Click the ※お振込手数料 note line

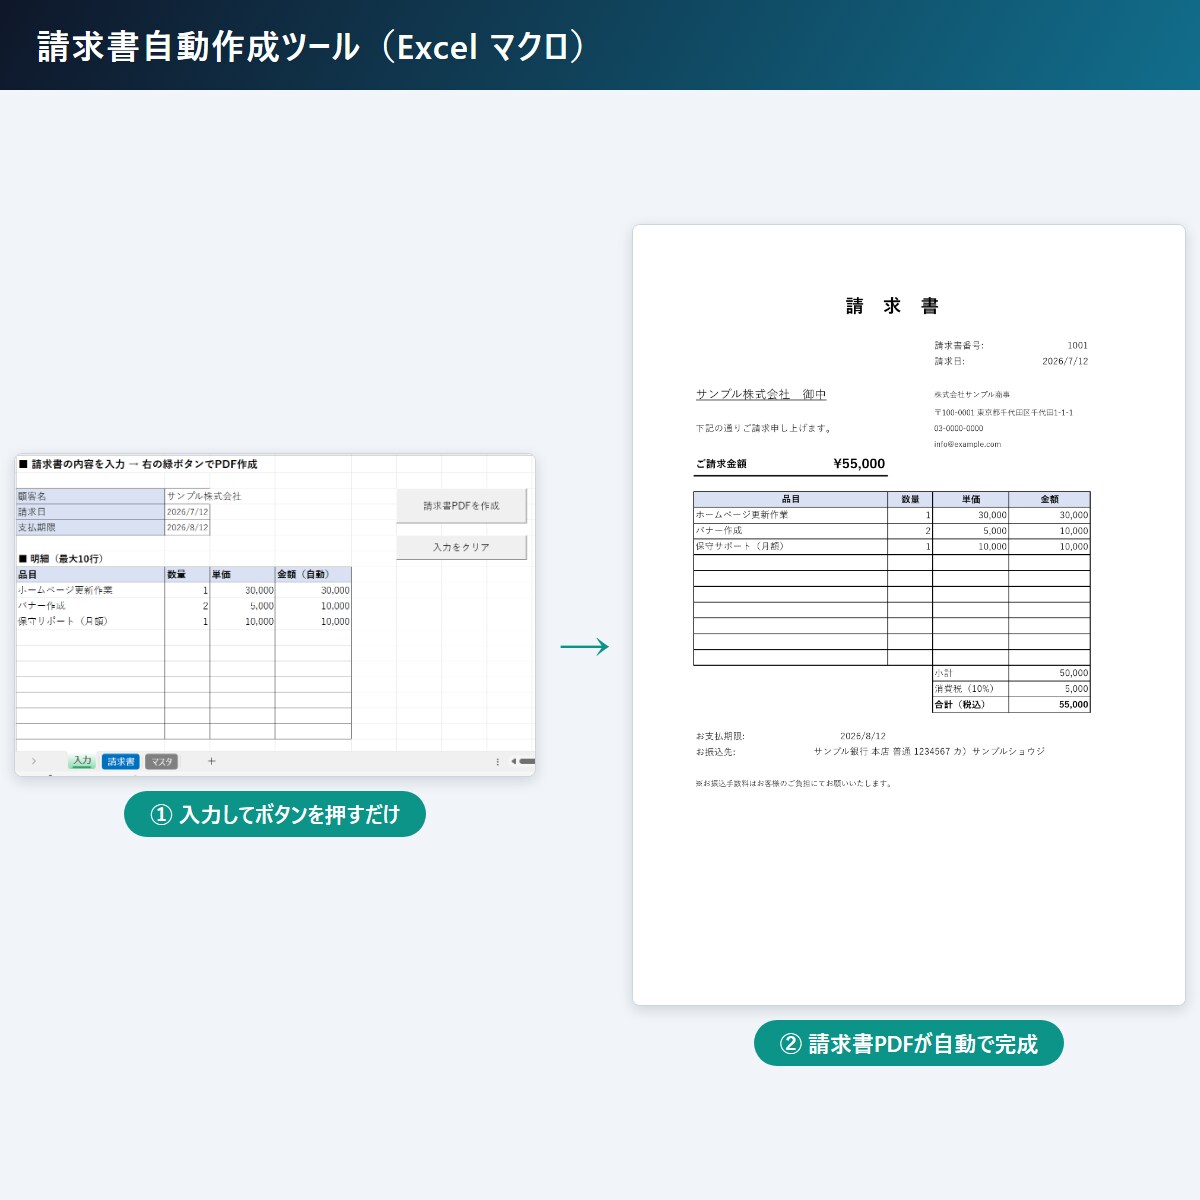(x=794, y=783)
